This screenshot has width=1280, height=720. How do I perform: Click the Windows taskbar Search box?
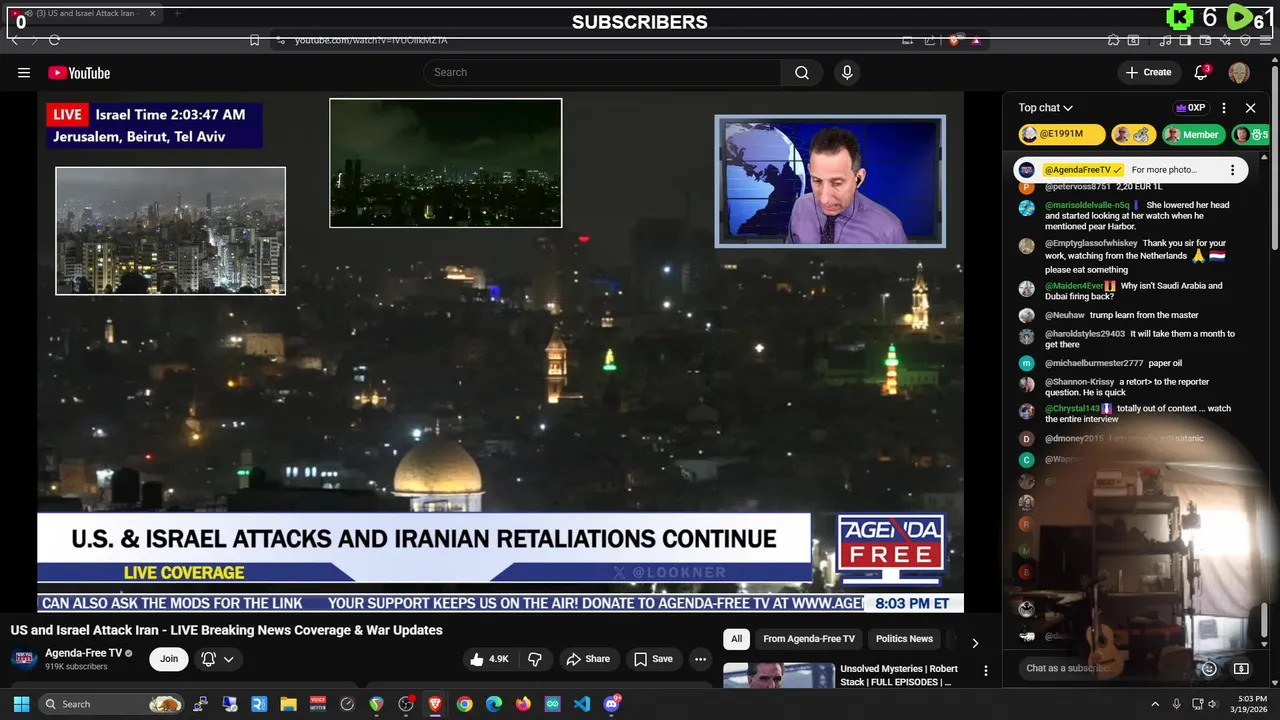(x=111, y=704)
